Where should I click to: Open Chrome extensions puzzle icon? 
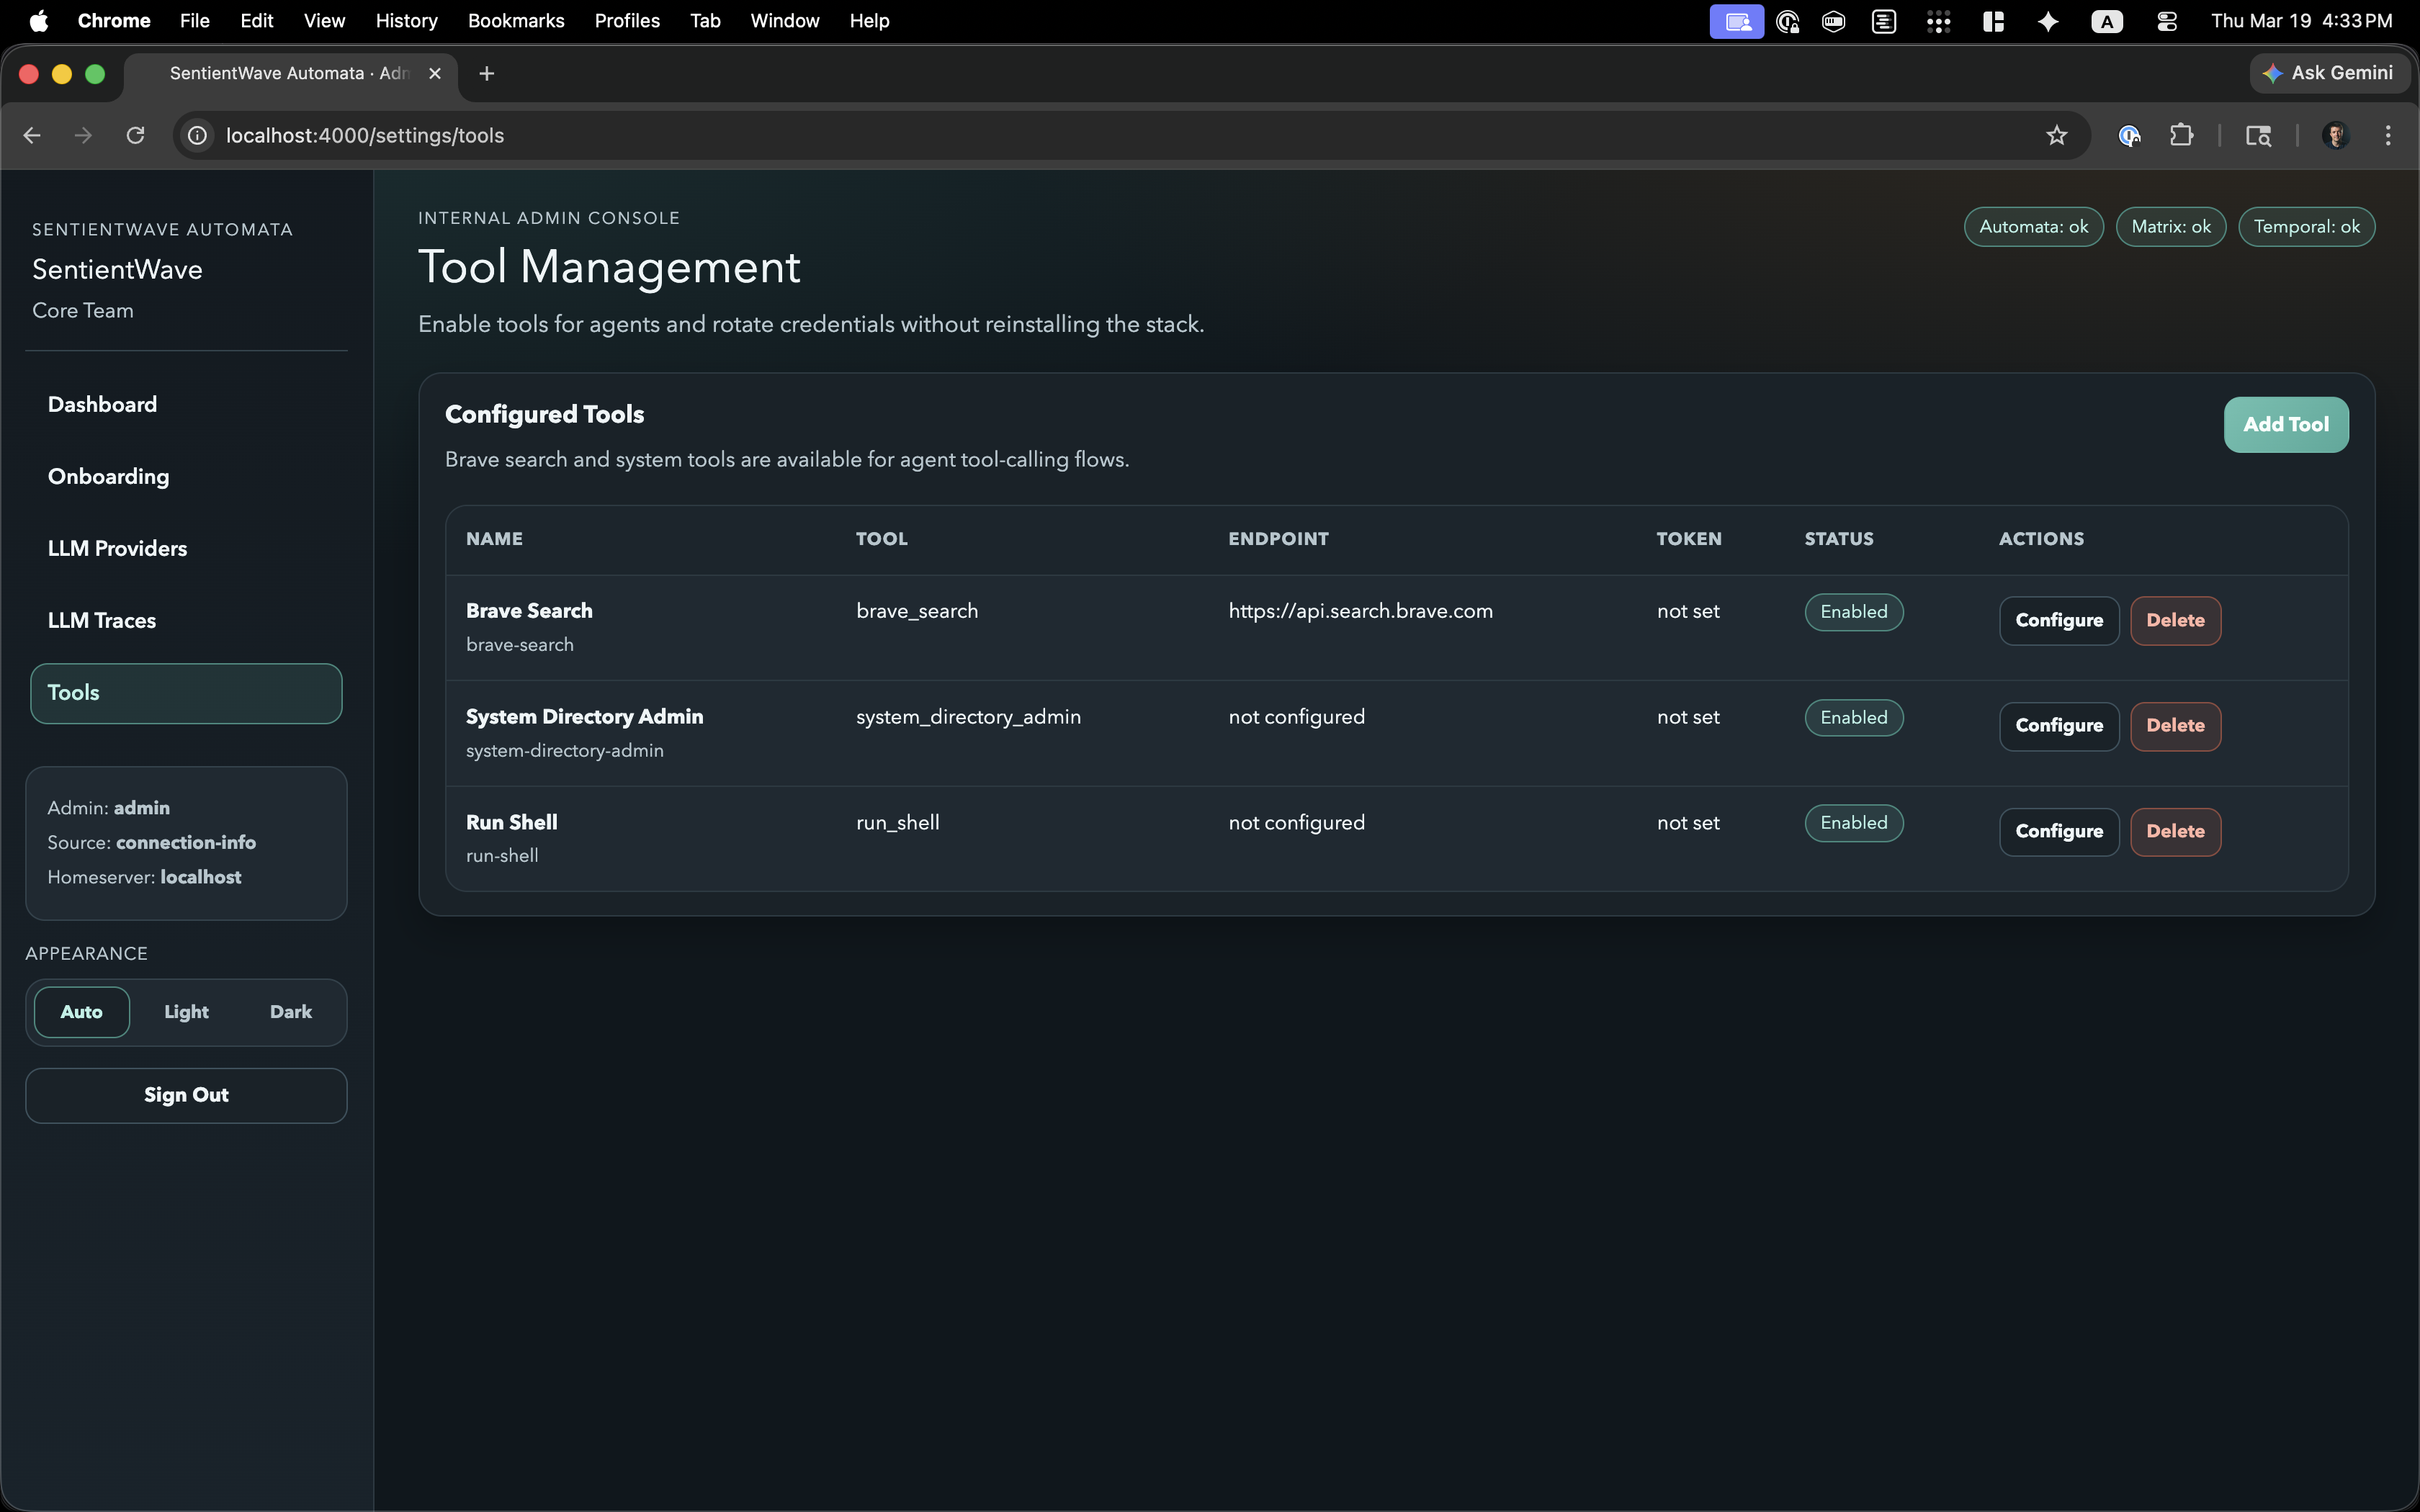click(x=2182, y=135)
